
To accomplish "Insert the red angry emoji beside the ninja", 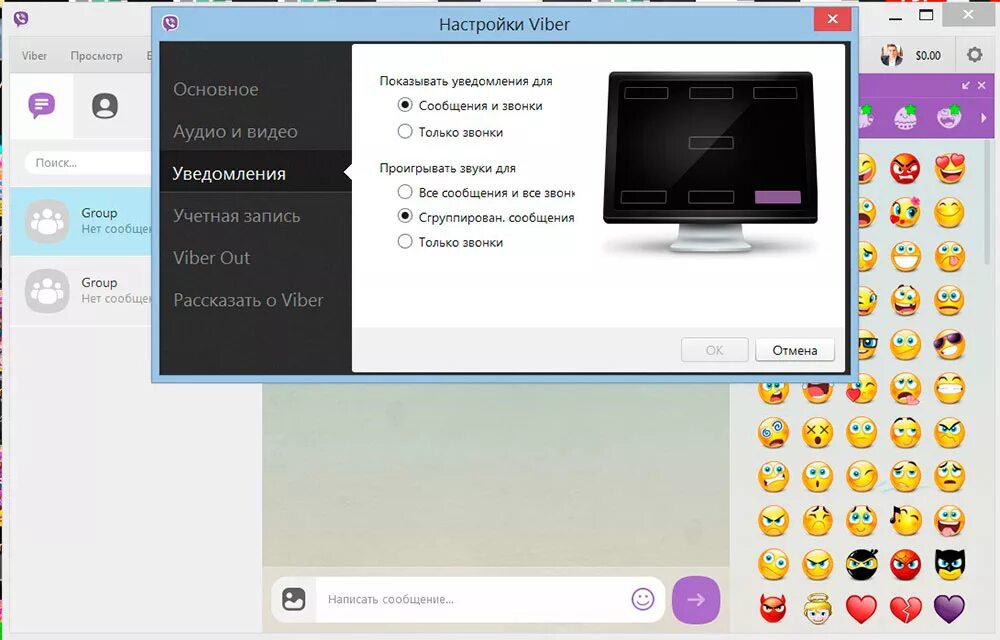I will pos(905,565).
